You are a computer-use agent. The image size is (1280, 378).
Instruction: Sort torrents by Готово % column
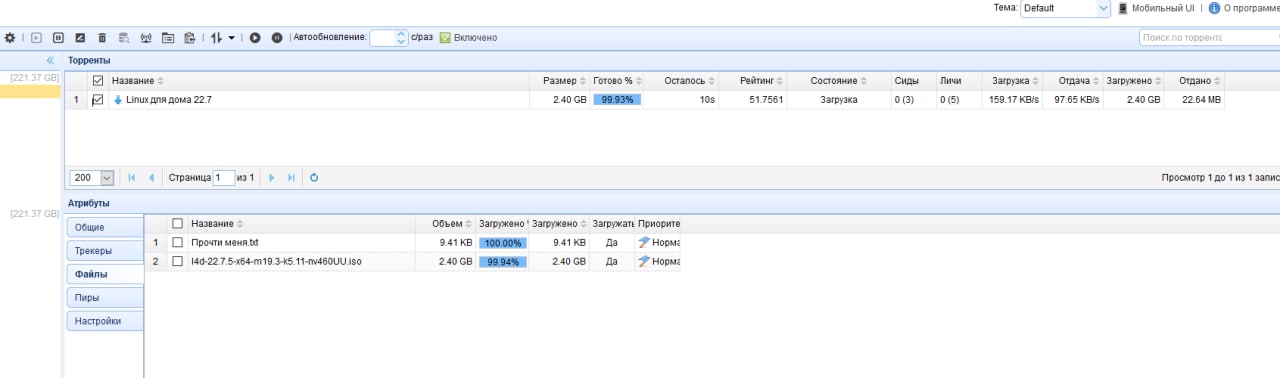[x=616, y=80]
